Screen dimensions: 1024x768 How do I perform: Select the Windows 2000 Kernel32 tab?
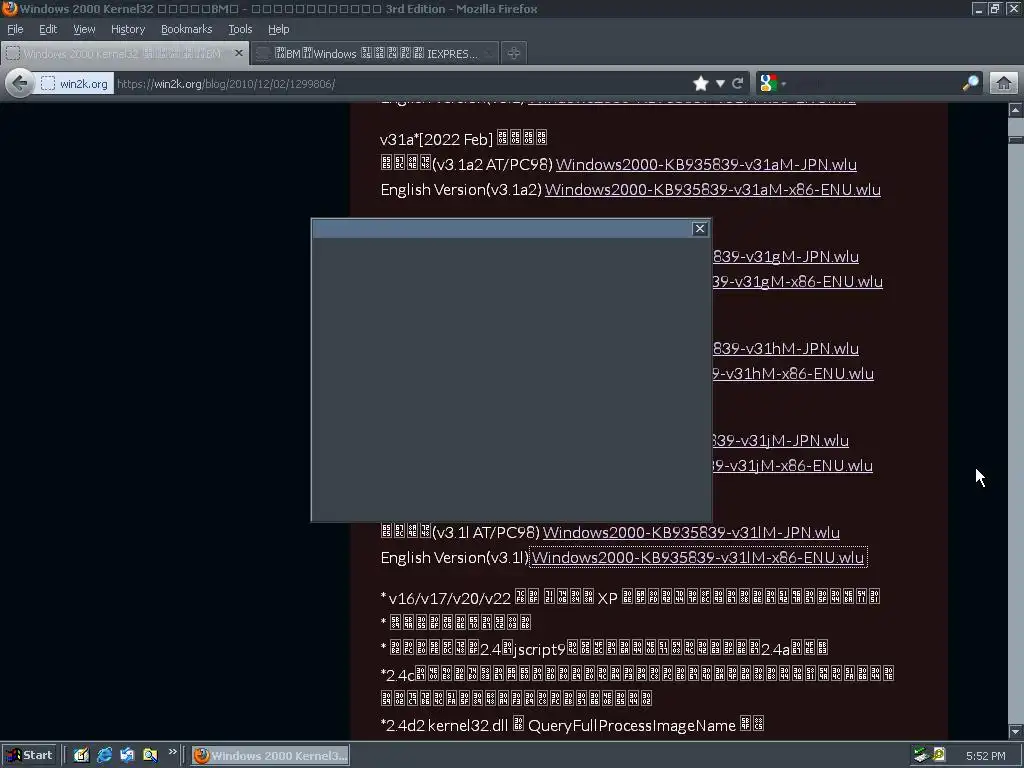124,54
